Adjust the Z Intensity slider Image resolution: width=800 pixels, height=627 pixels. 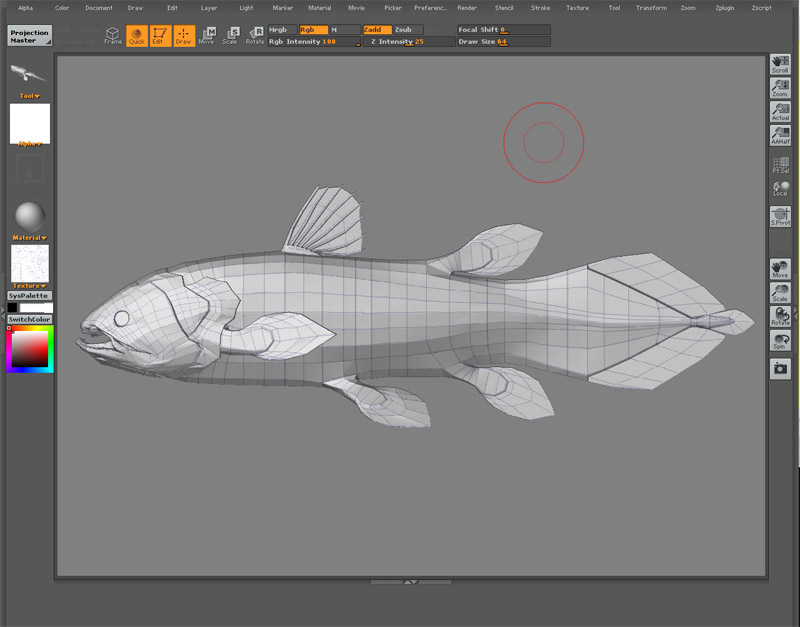[407, 42]
